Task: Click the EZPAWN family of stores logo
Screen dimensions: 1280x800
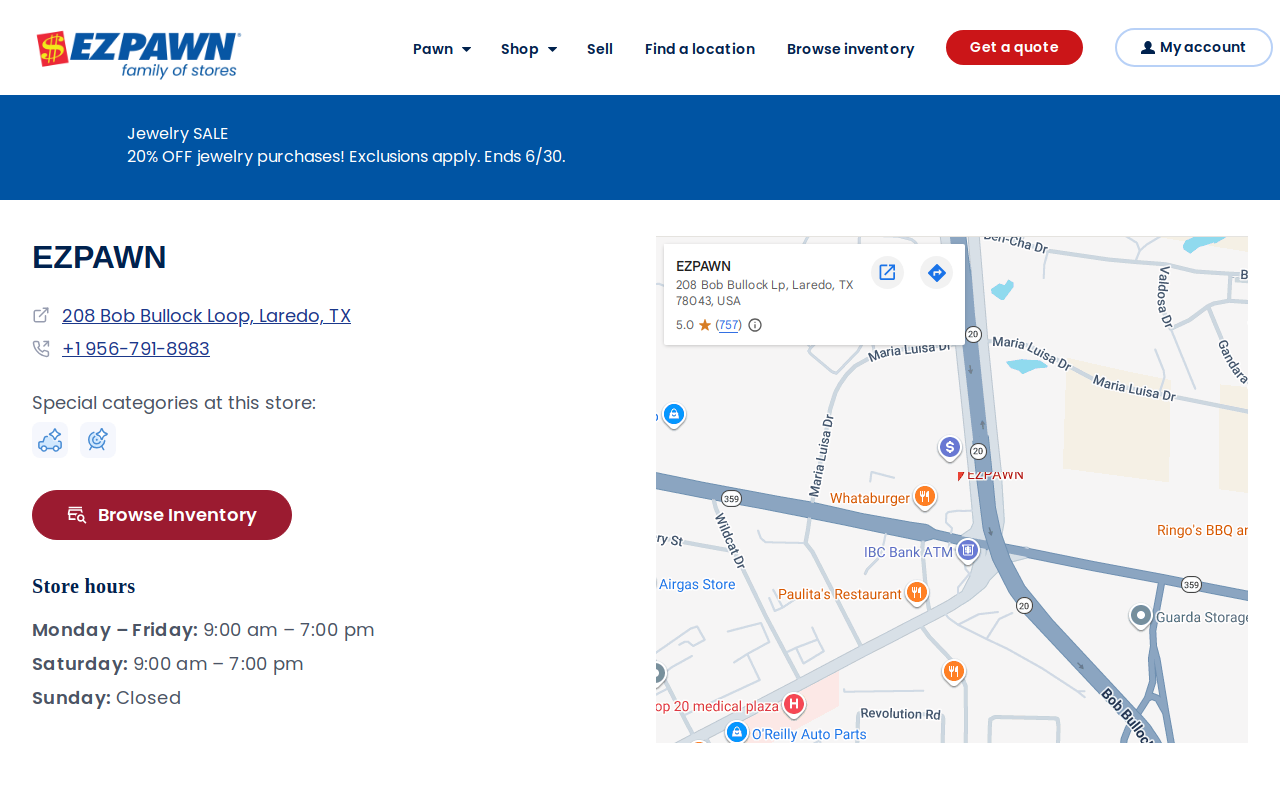Action: 138,54
